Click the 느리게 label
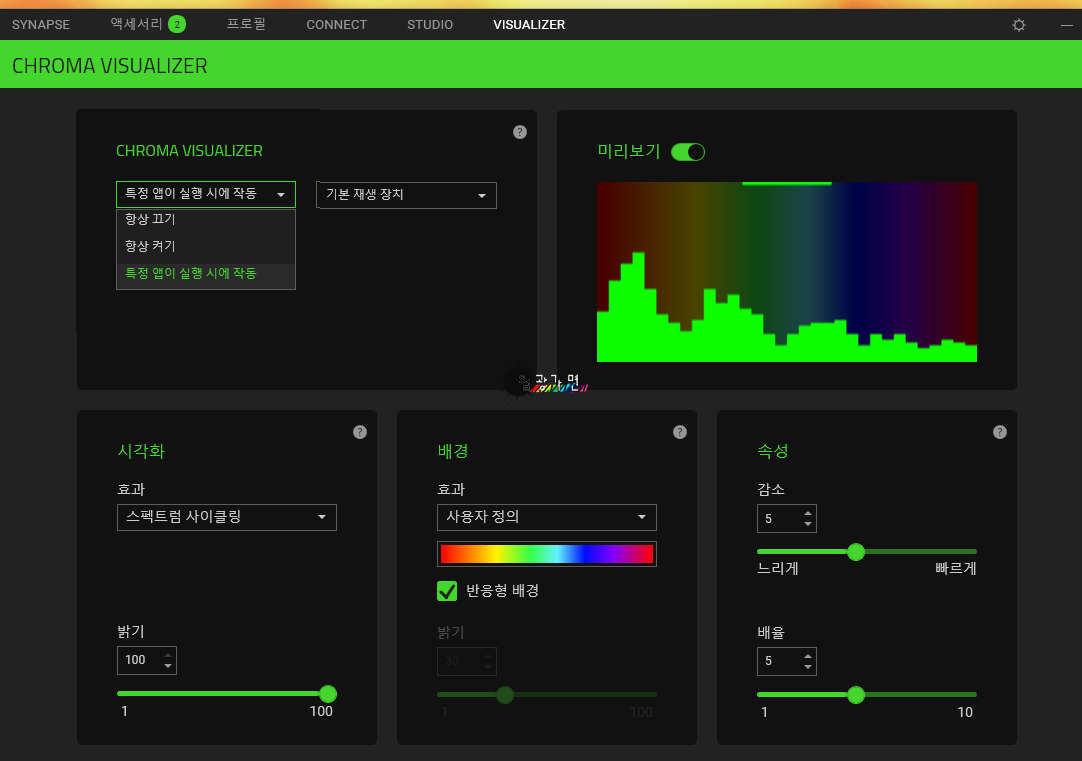The width and height of the screenshot is (1082, 761). click(778, 569)
